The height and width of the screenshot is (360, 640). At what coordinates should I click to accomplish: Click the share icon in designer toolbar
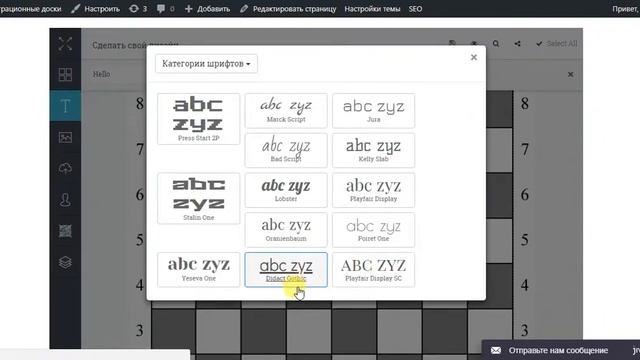pos(517,44)
